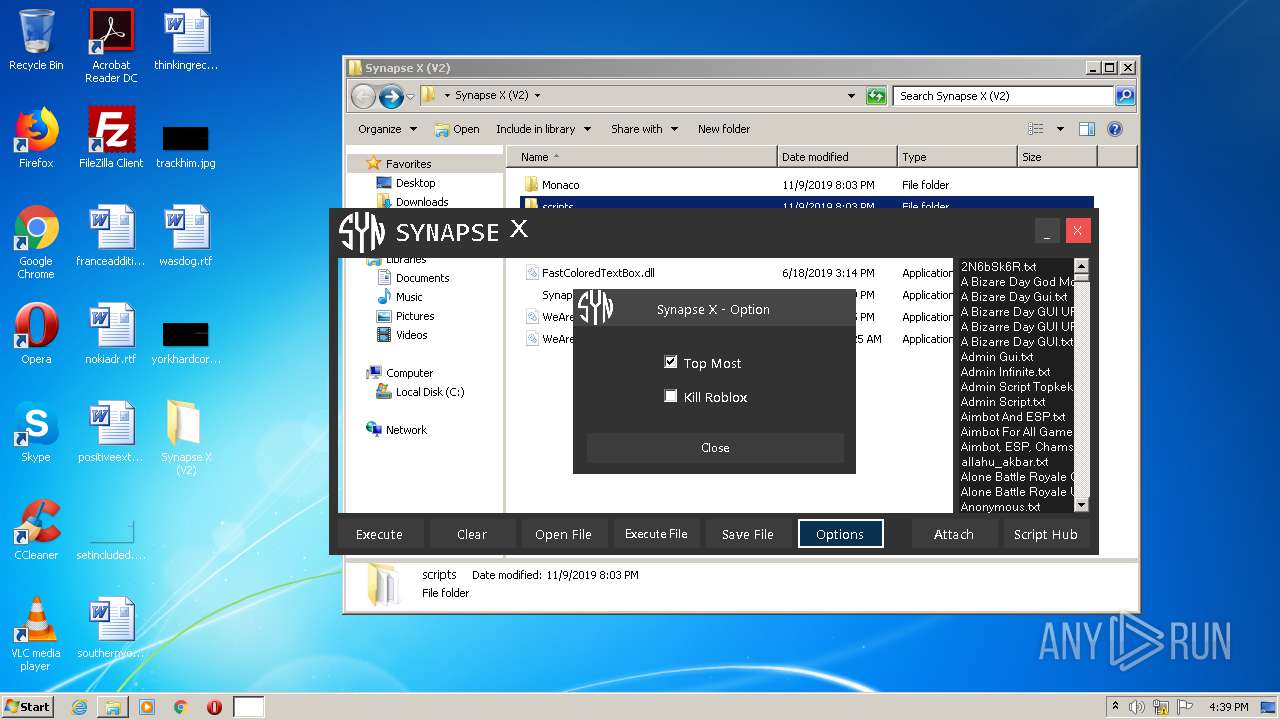Click the Attach button
The image size is (1280, 720).
953,534
